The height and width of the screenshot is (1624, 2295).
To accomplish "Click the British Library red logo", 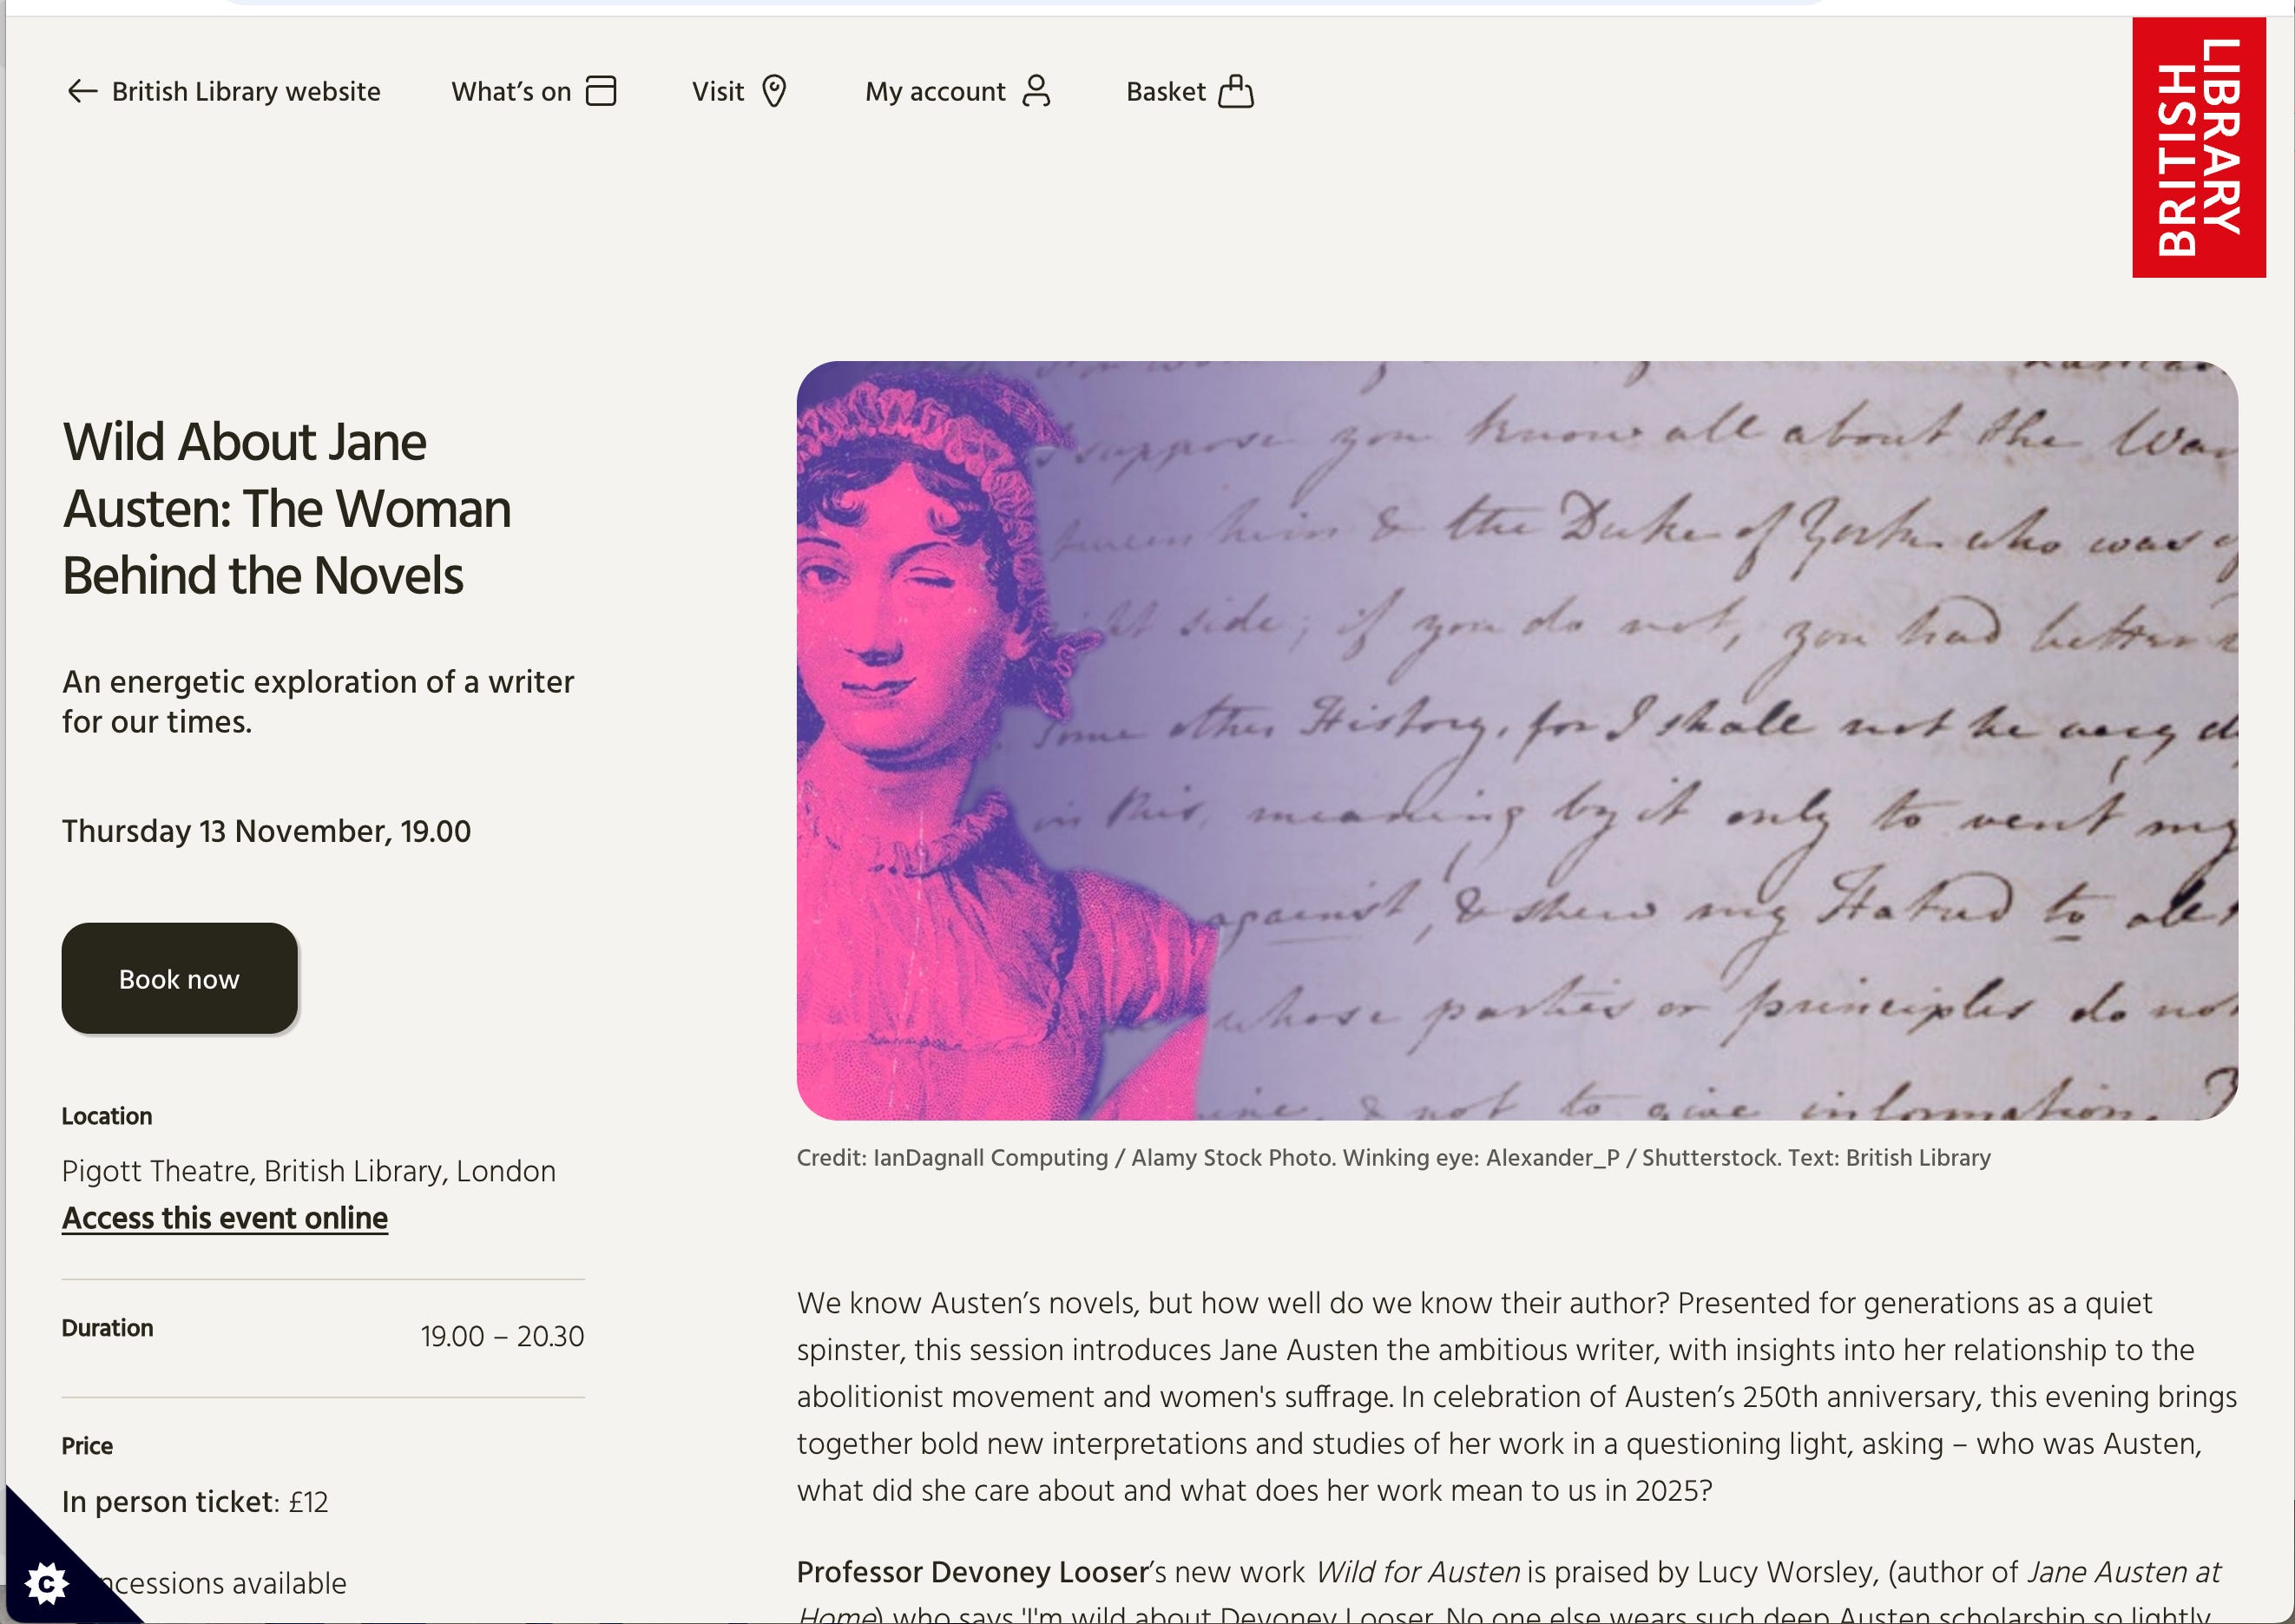I will (x=2198, y=148).
